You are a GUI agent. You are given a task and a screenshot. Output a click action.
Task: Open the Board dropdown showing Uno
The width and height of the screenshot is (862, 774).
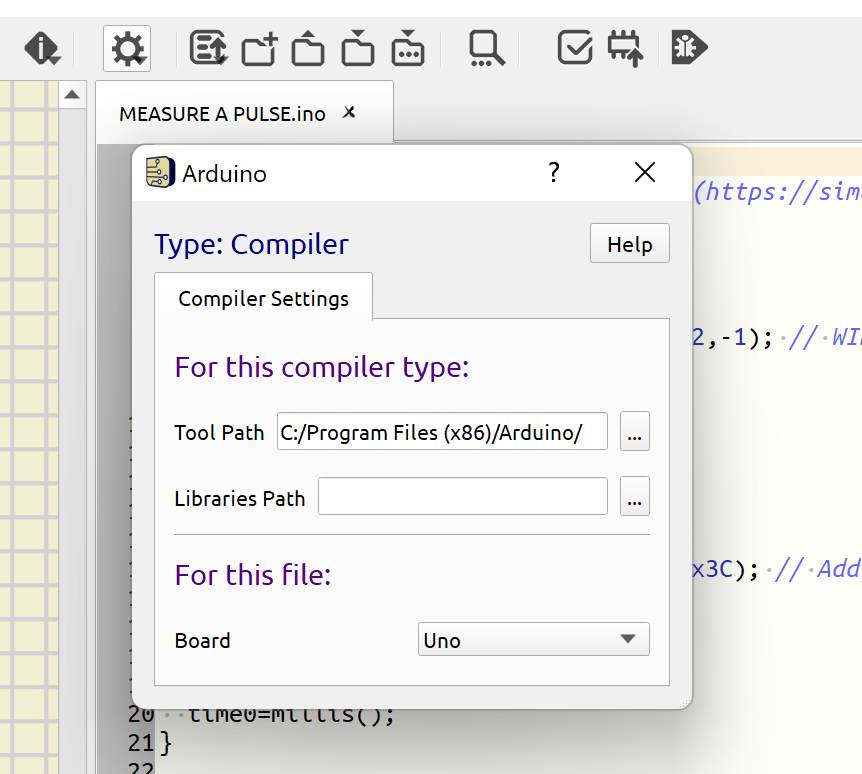point(533,640)
